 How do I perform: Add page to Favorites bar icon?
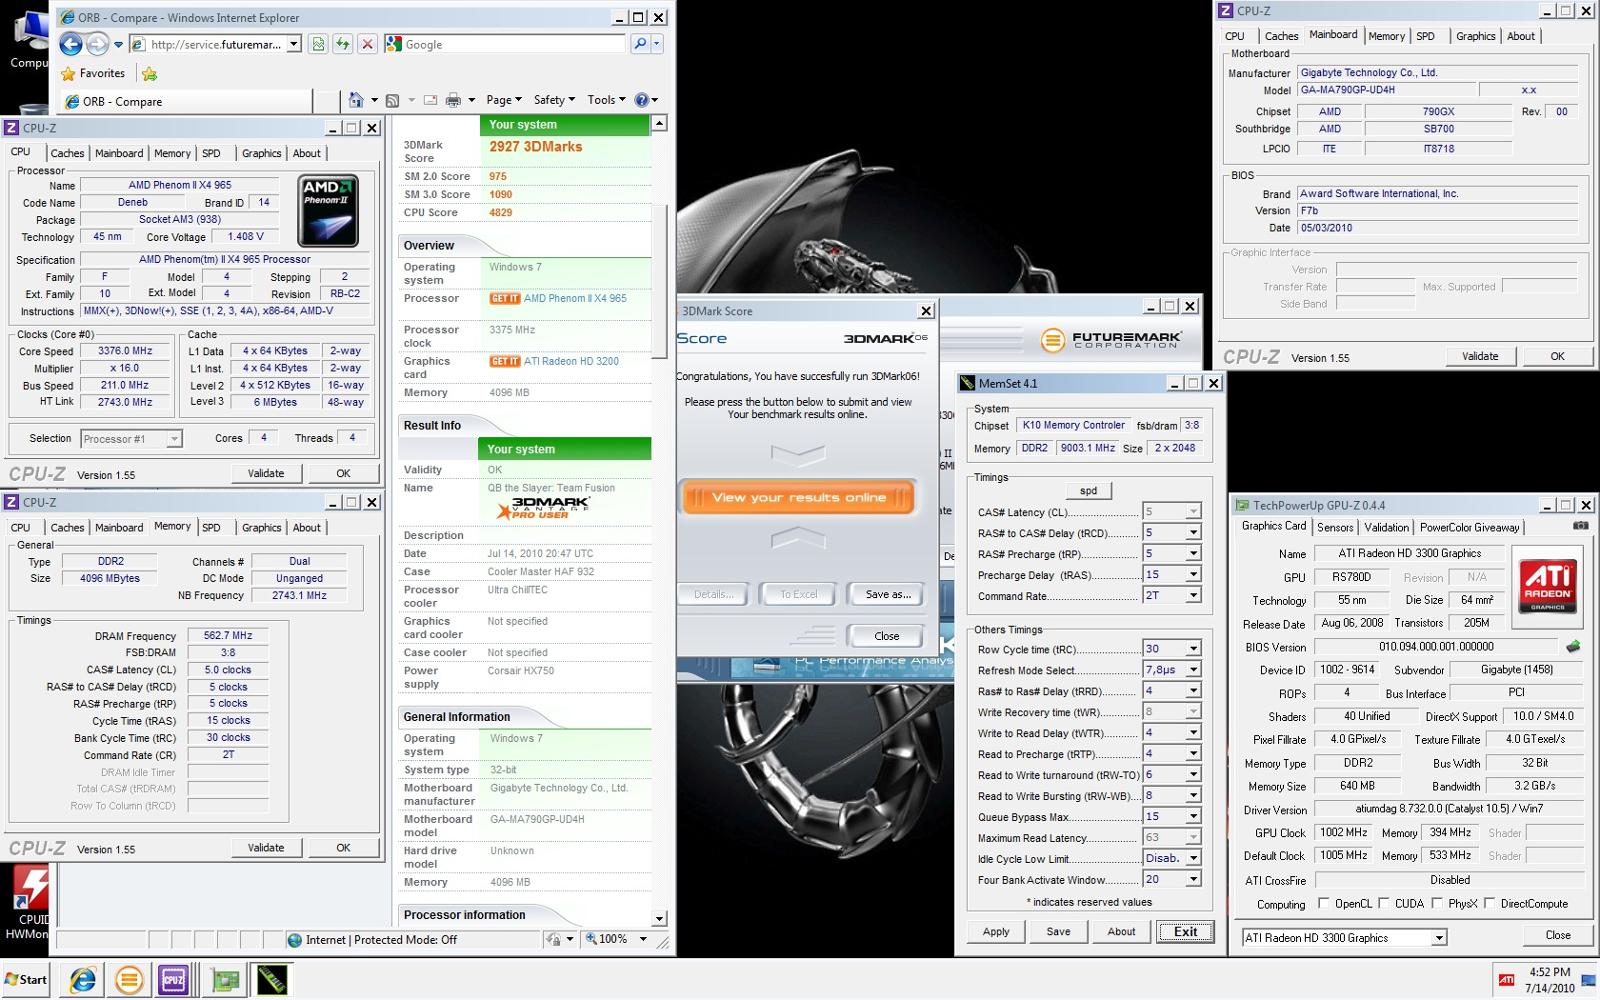[150, 73]
